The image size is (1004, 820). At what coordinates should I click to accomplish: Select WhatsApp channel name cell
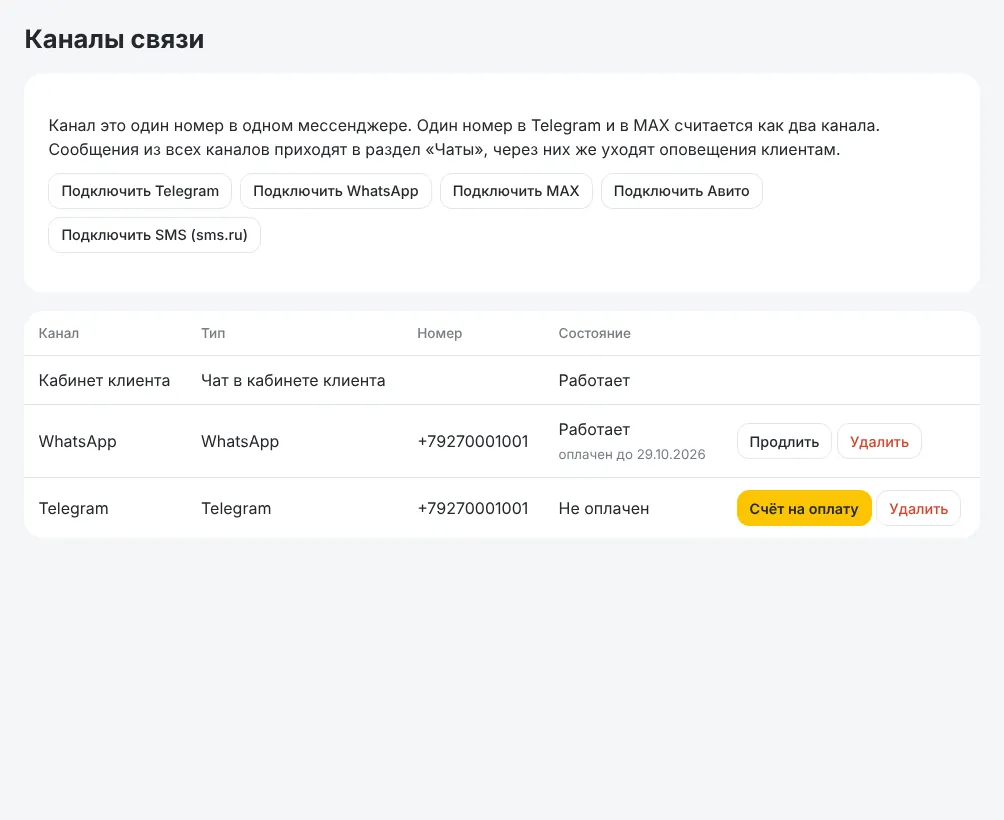[77, 441]
